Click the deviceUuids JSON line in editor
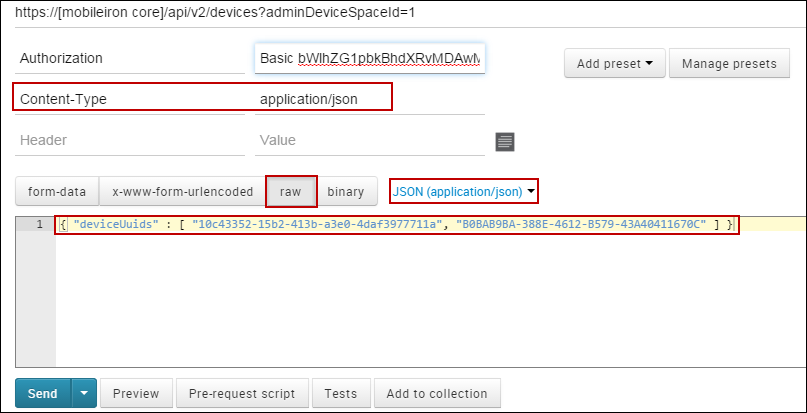Image resolution: width=807 pixels, height=413 pixels. tap(395, 224)
